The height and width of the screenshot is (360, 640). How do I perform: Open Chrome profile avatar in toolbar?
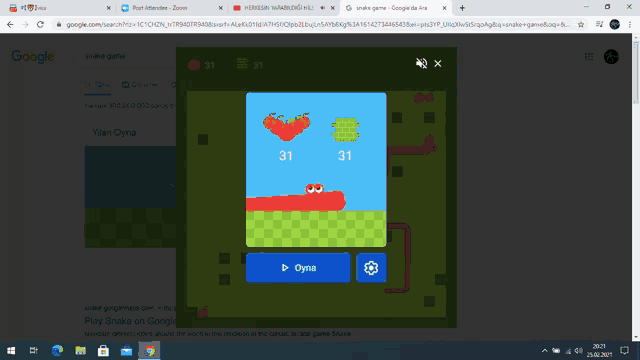click(615, 24)
